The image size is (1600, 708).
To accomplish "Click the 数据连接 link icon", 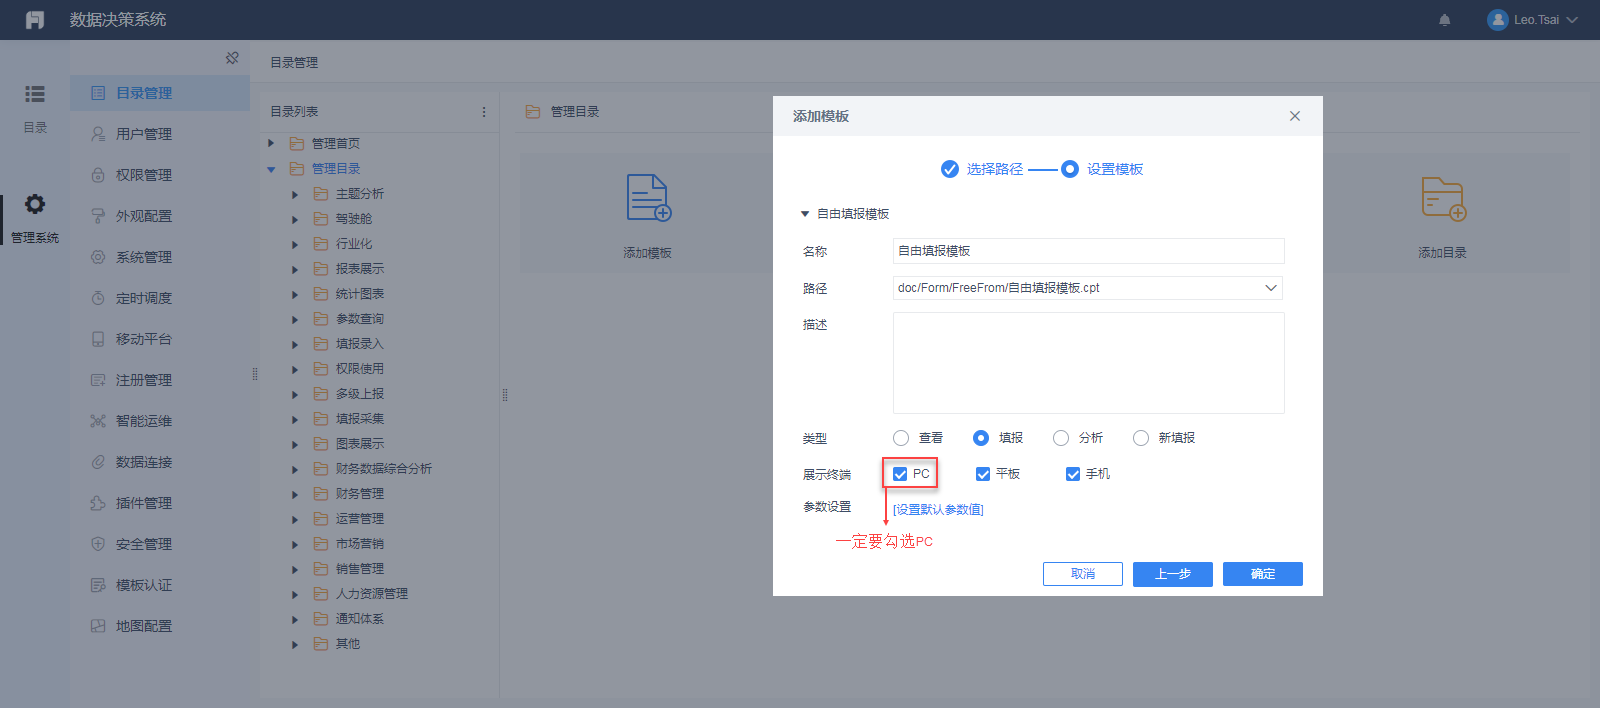I will (98, 462).
